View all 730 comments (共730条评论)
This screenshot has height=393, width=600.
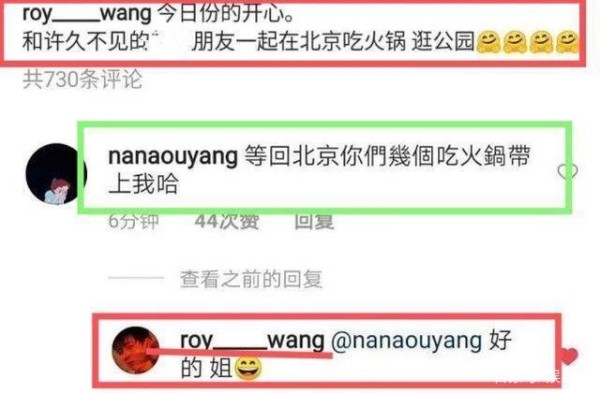click(x=82, y=80)
